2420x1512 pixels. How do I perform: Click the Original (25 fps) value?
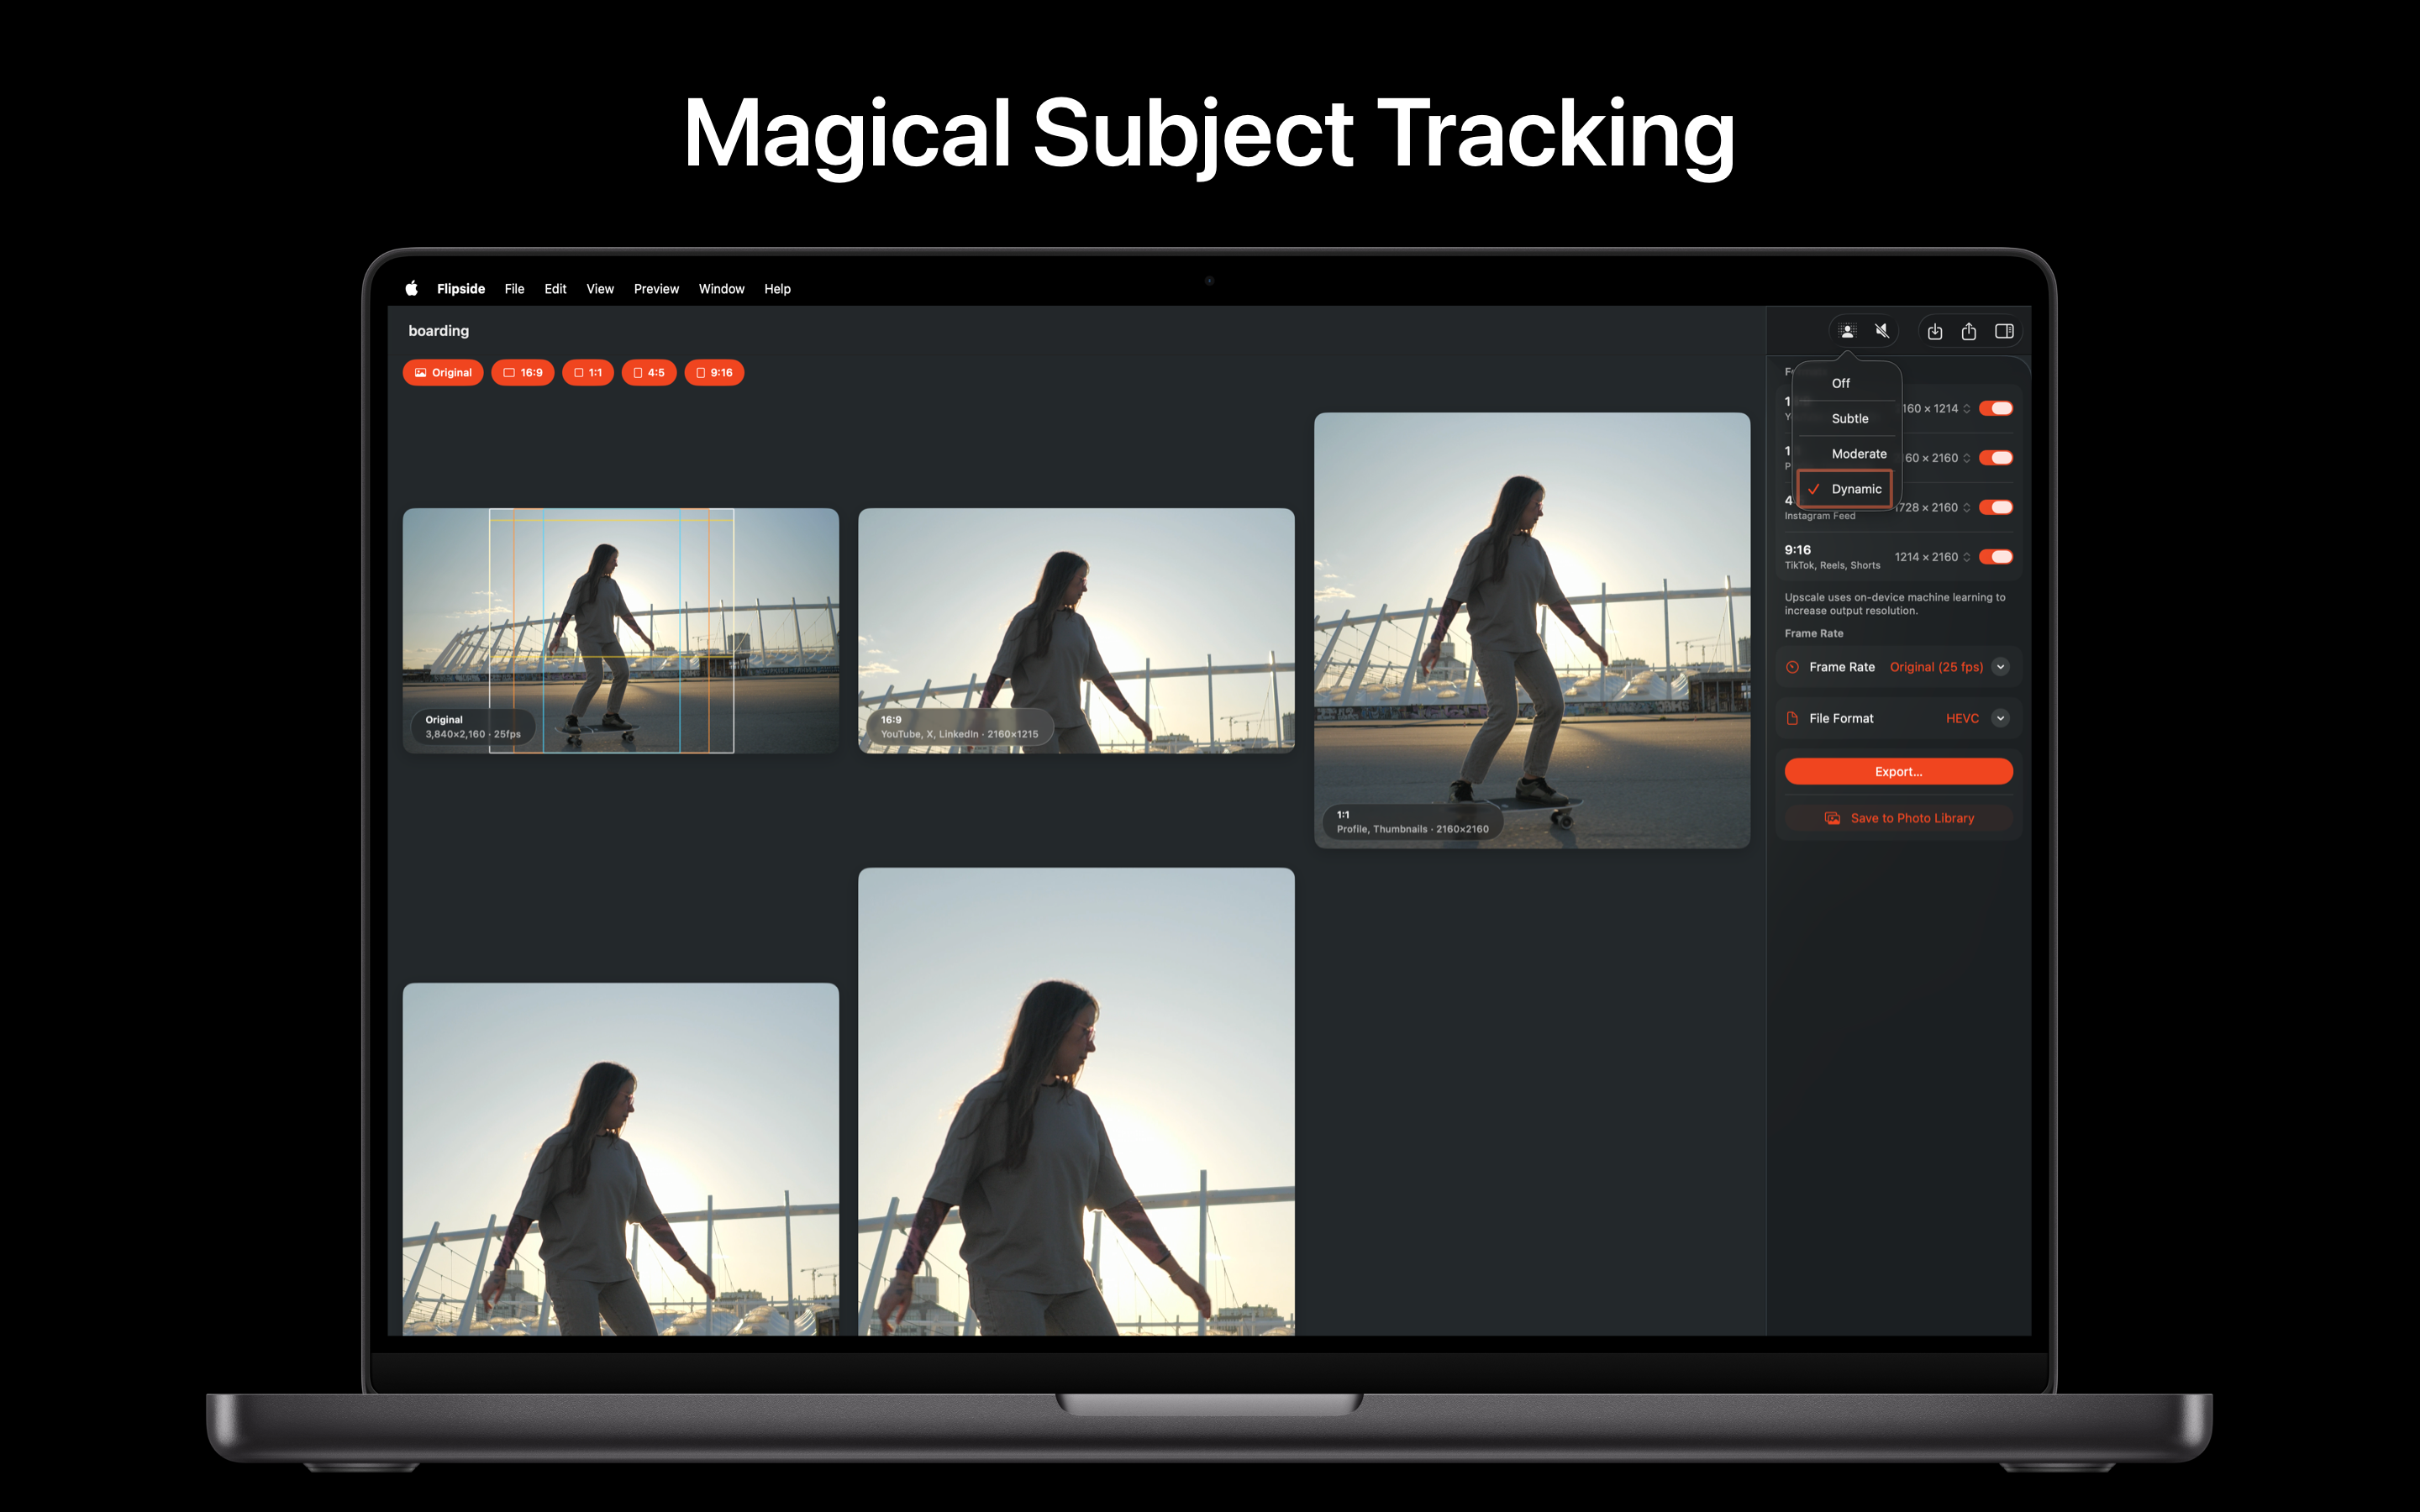1936,667
